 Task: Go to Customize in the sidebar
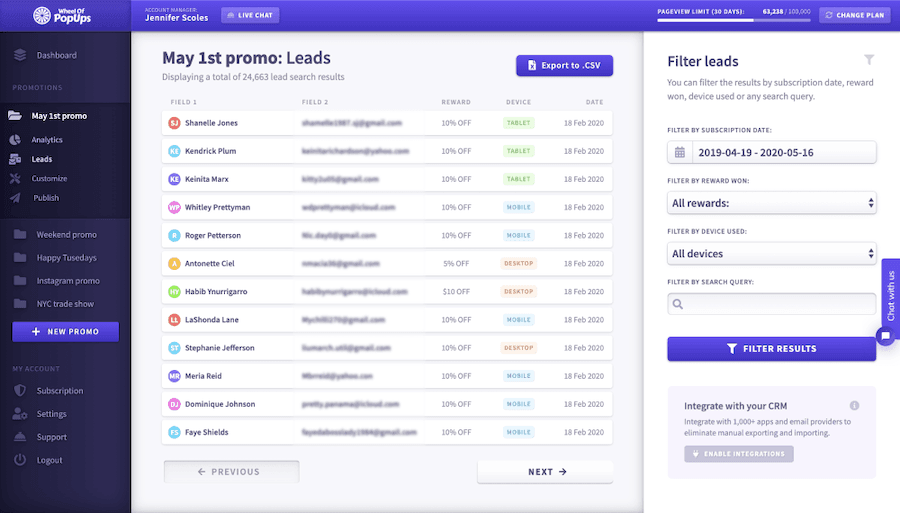click(x=49, y=178)
